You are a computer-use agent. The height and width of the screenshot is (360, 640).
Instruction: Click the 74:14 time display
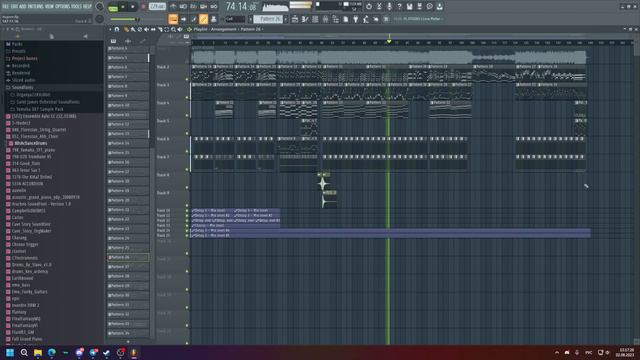pyautogui.click(x=241, y=7)
